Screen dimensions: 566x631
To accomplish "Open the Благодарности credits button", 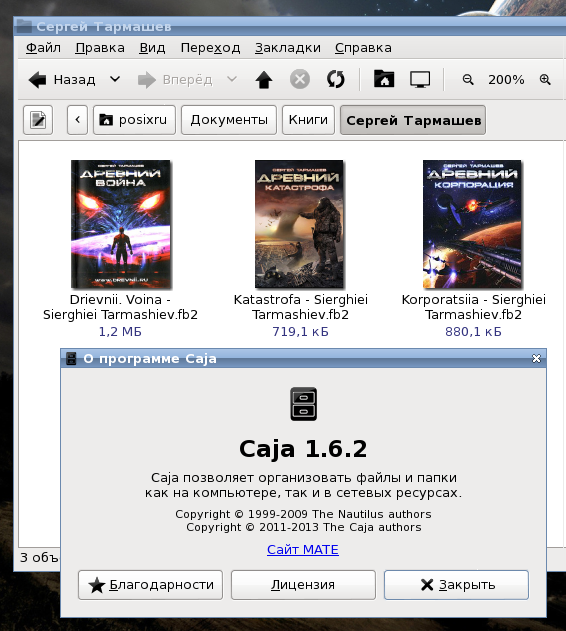I will click(x=150, y=585).
